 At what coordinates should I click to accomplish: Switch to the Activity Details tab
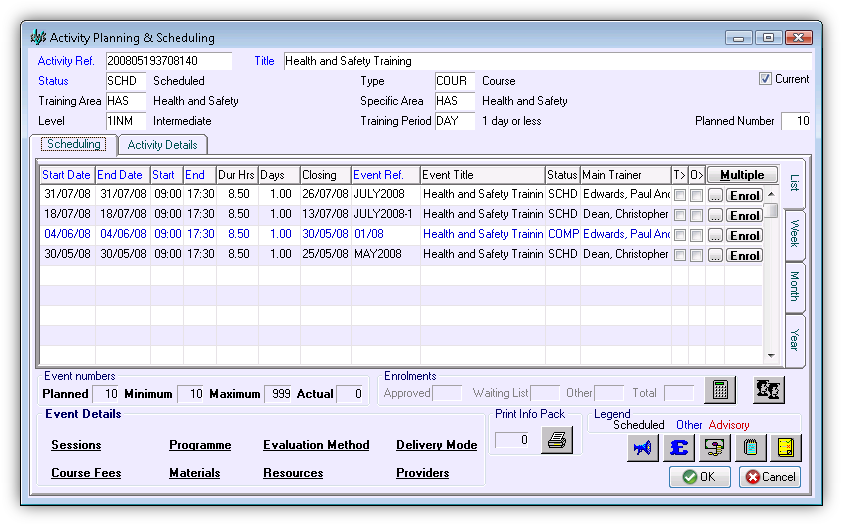(x=163, y=145)
